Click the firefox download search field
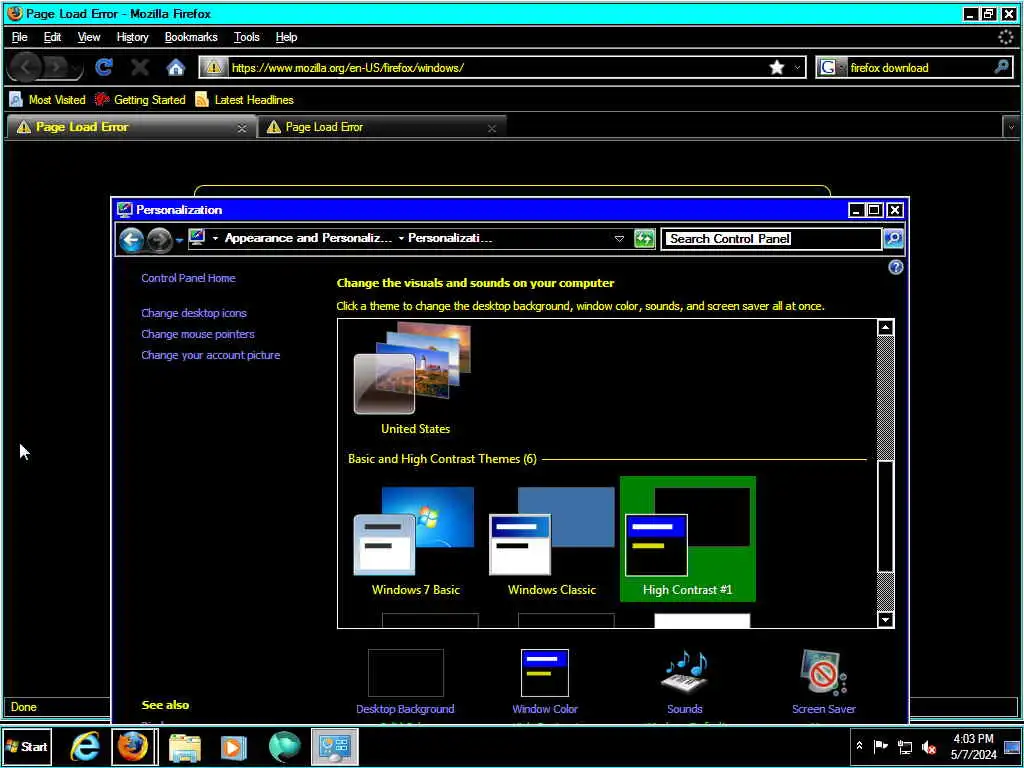The height and width of the screenshot is (768, 1024). (918, 67)
